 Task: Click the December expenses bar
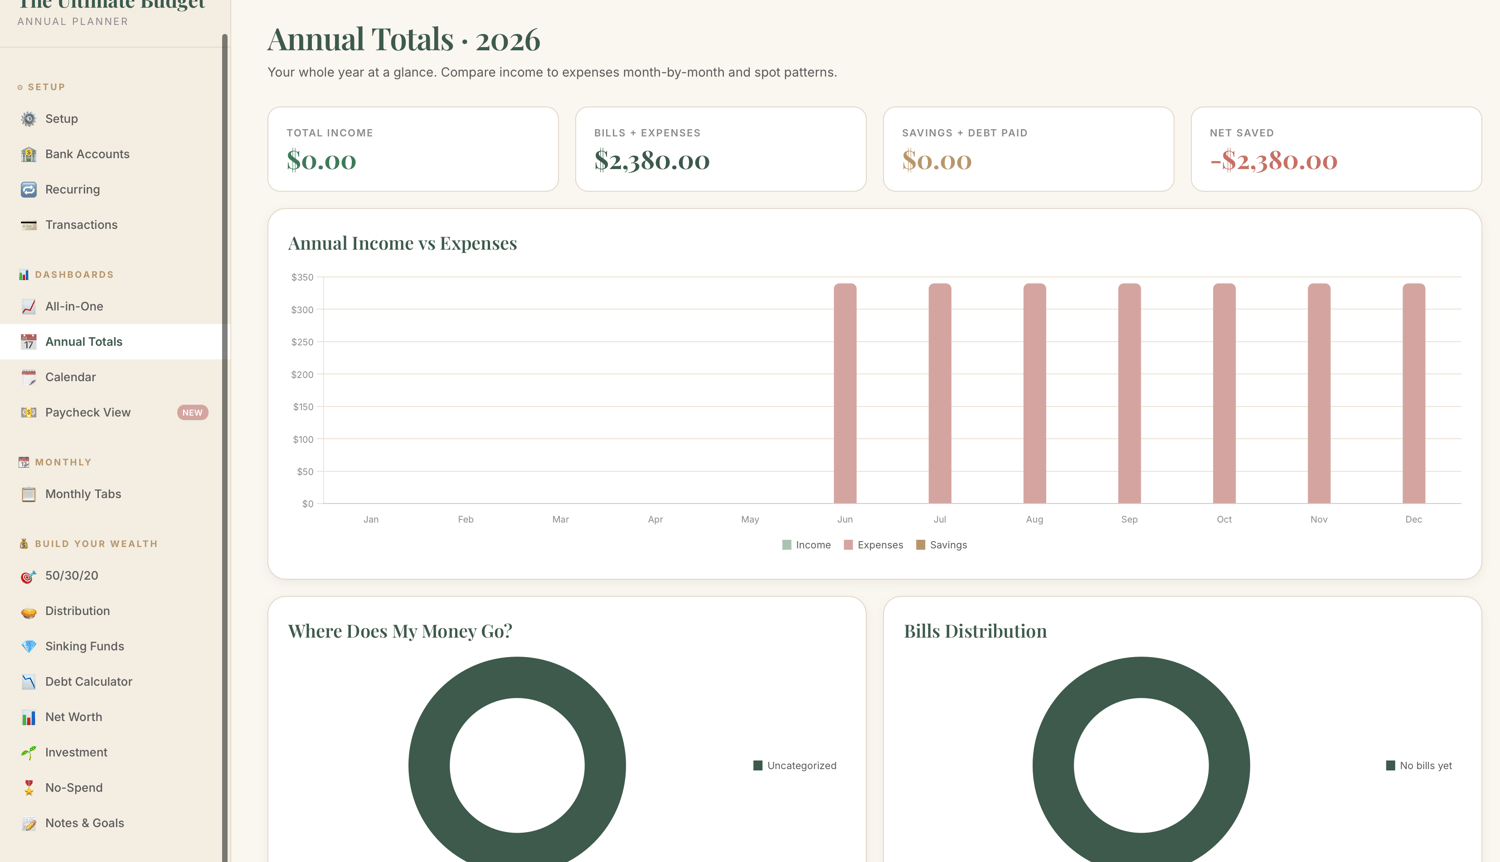coord(1414,393)
